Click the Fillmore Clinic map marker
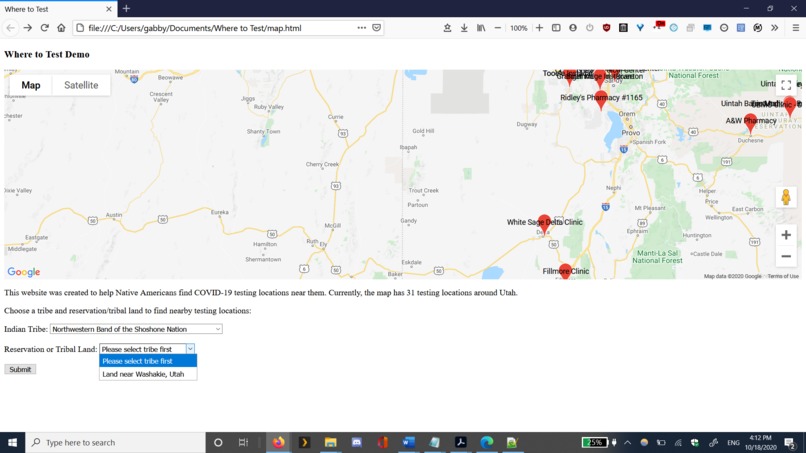This screenshot has width=806, height=453. pos(565,271)
